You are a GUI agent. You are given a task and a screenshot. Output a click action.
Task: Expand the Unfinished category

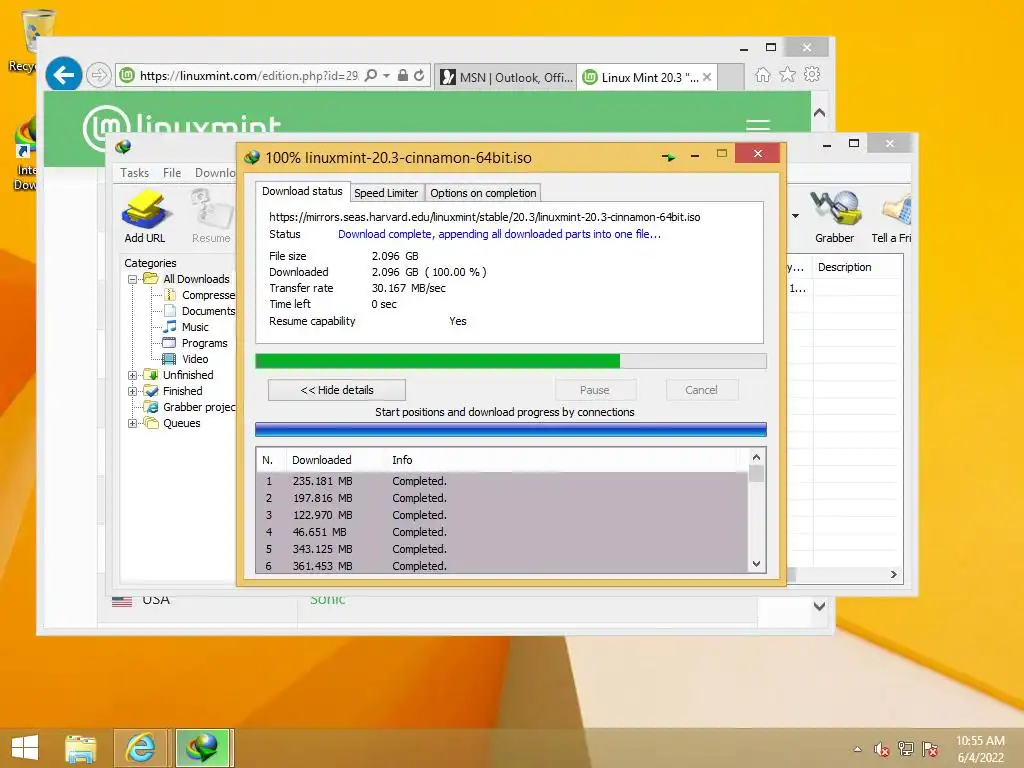pos(132,375)
